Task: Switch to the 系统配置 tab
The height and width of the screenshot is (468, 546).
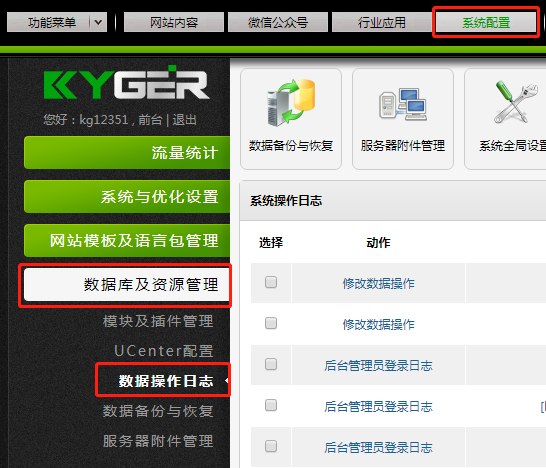Action: (486, 22)
